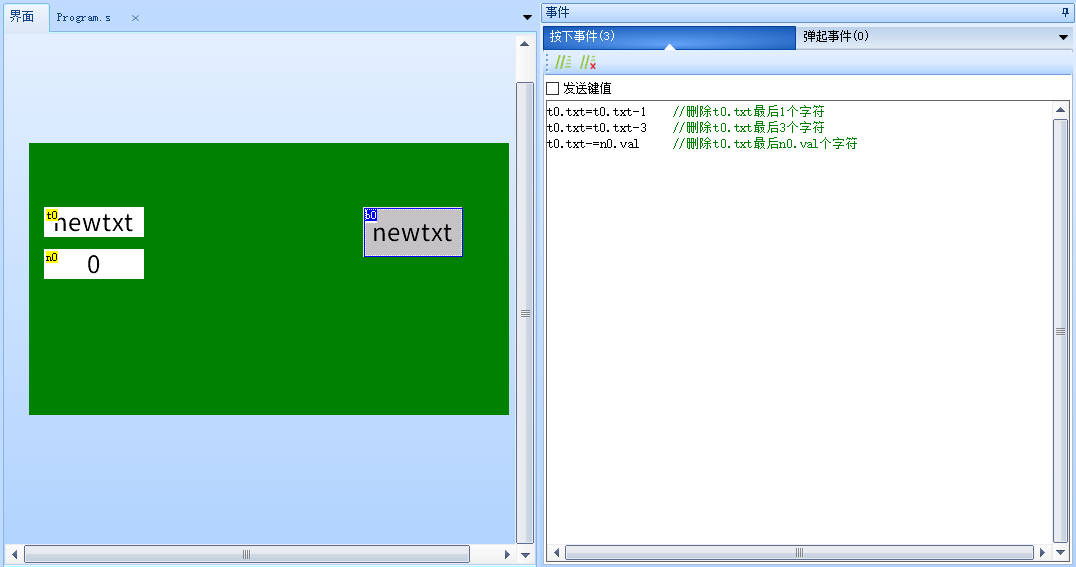
Task: Click the code line t0.txt-=n0.val
Action: 593,144
